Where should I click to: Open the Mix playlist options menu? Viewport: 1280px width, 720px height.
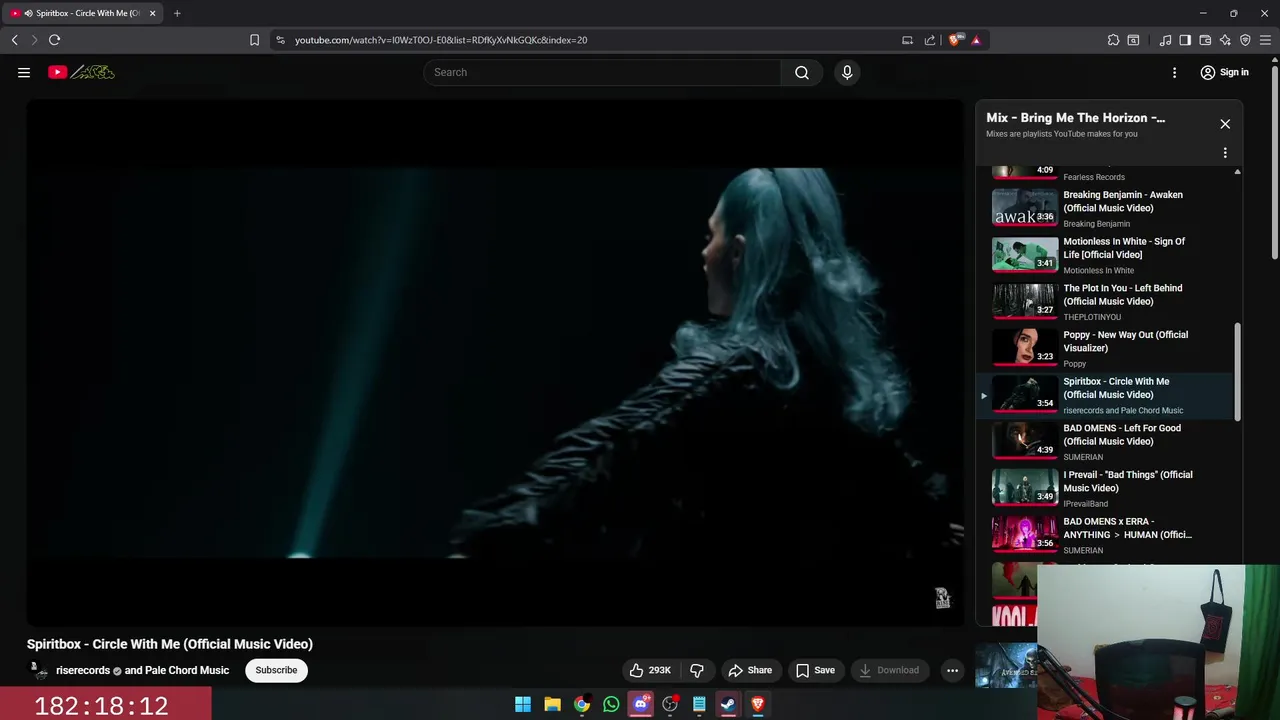tap(1225, 153)
